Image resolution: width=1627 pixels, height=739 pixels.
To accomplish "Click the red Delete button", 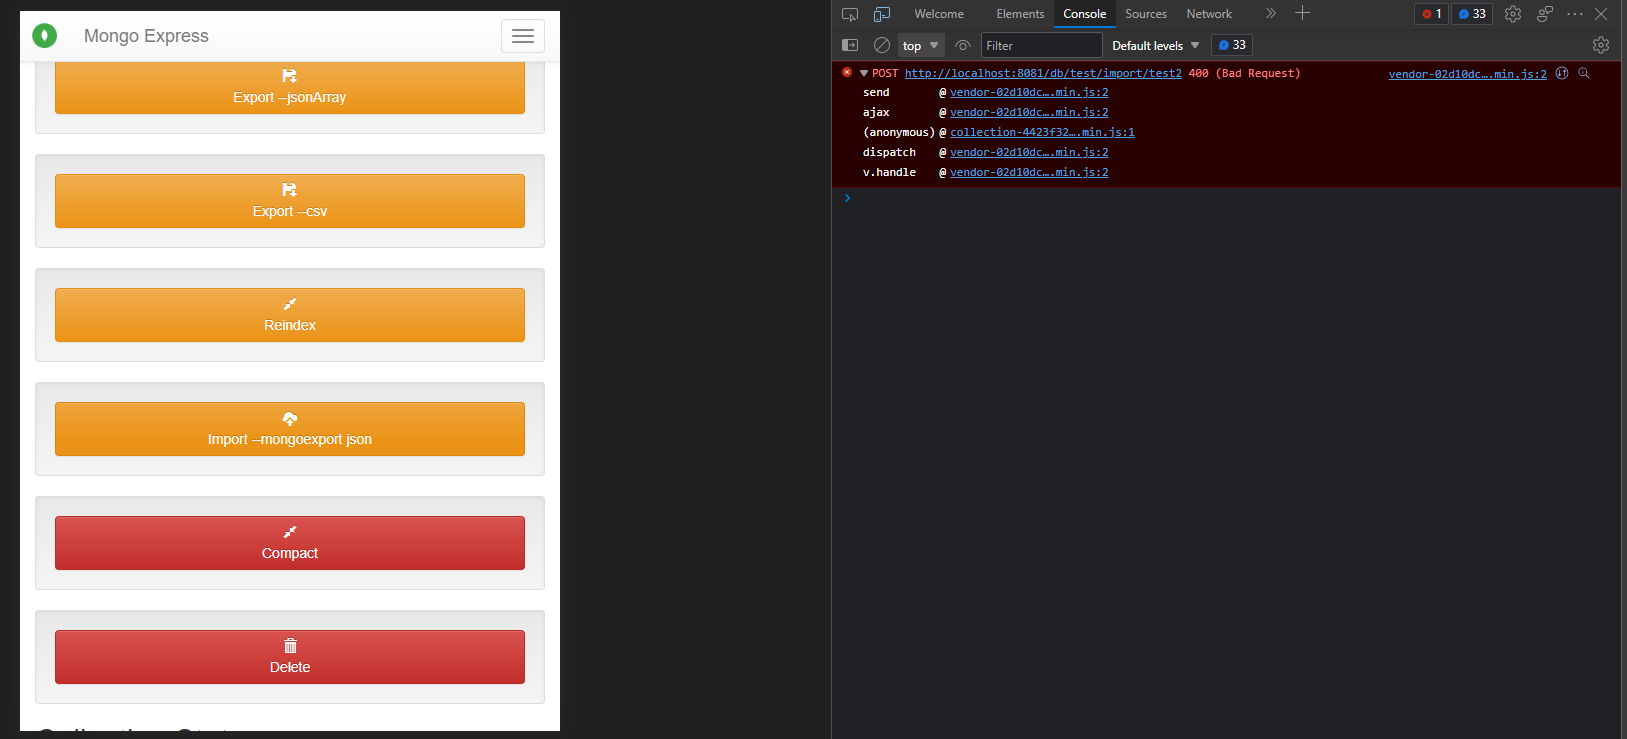I will [290, 657].
